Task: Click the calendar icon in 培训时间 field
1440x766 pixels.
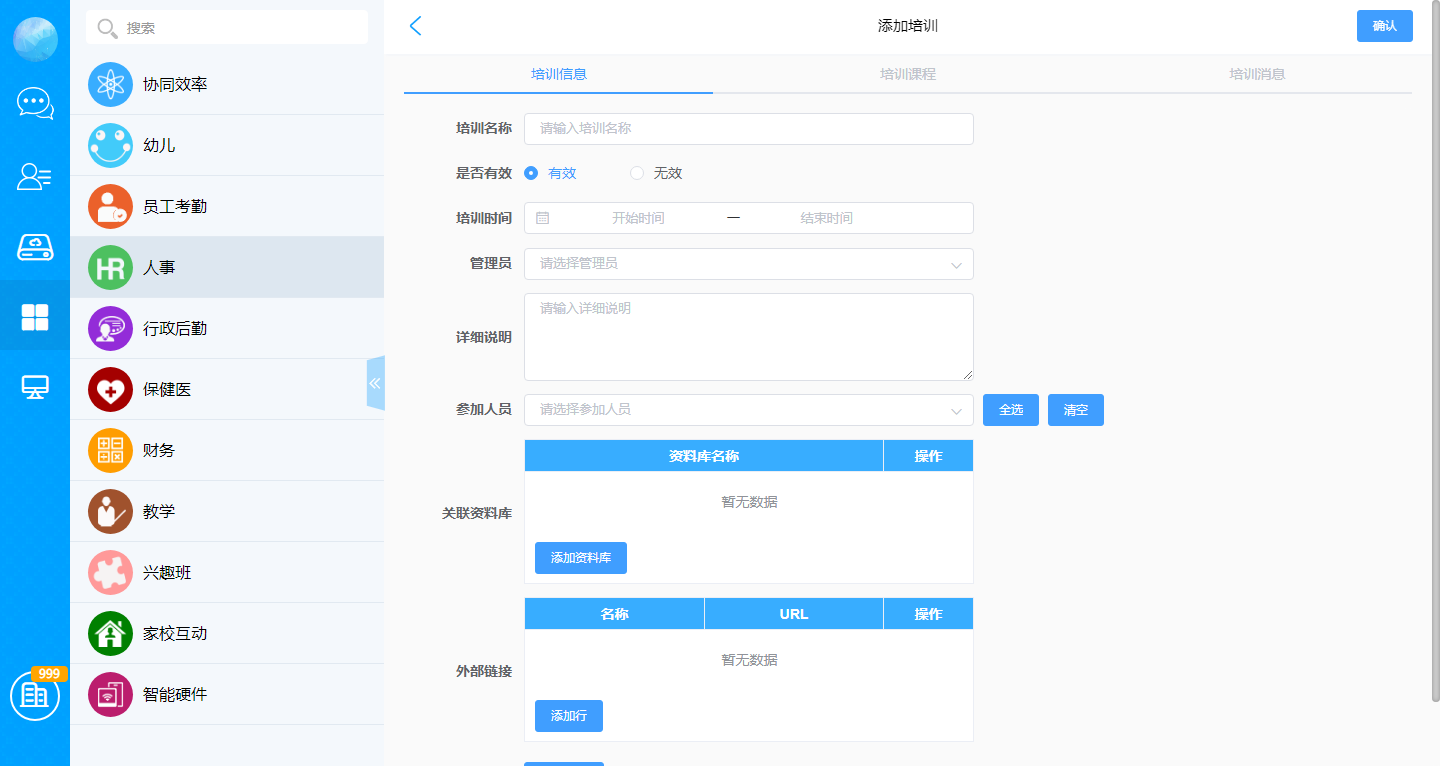Action: click(x=542, y=218)
